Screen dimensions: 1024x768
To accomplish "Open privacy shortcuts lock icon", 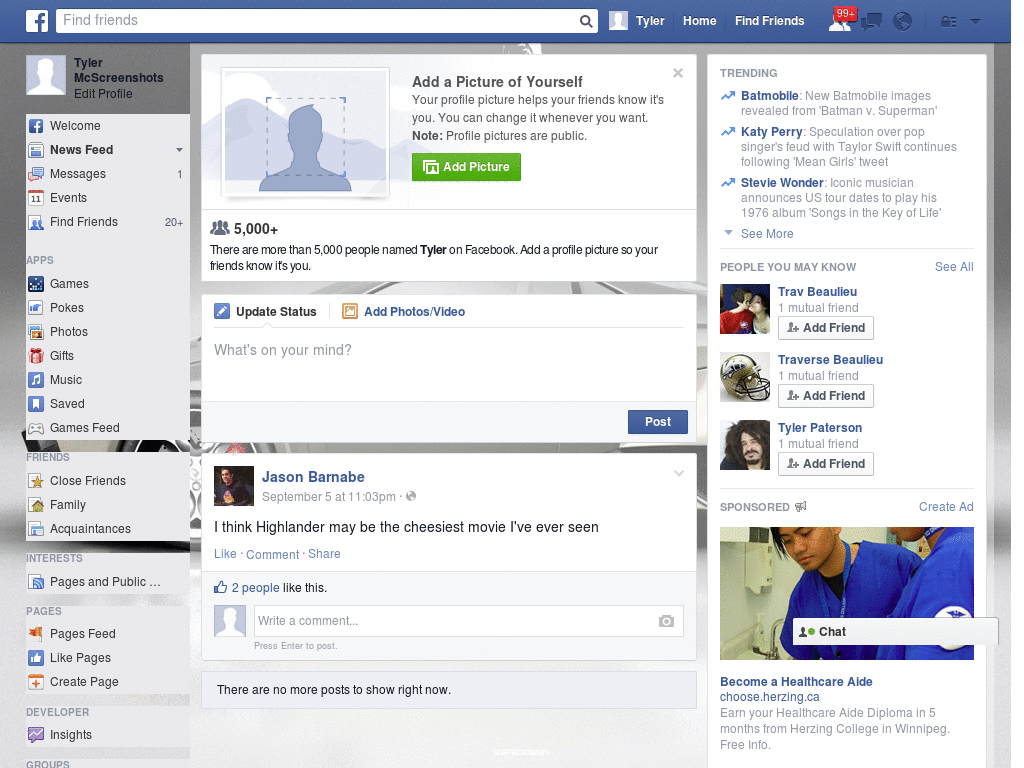I will point(948,22).
